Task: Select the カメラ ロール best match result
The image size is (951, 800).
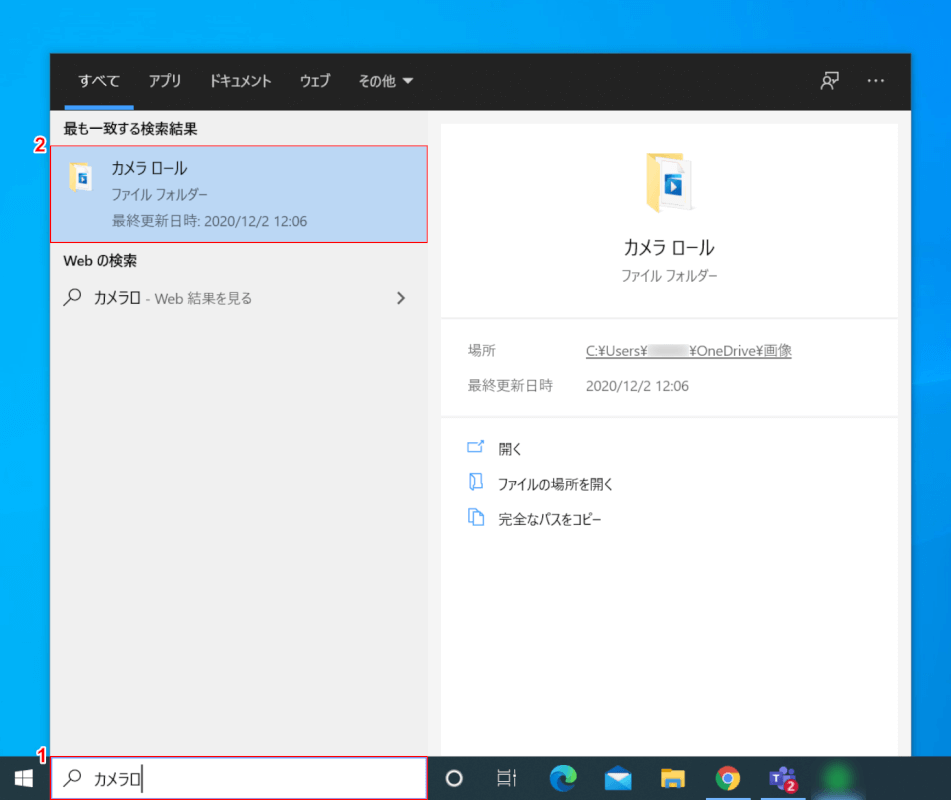Action: click(239, 194)
